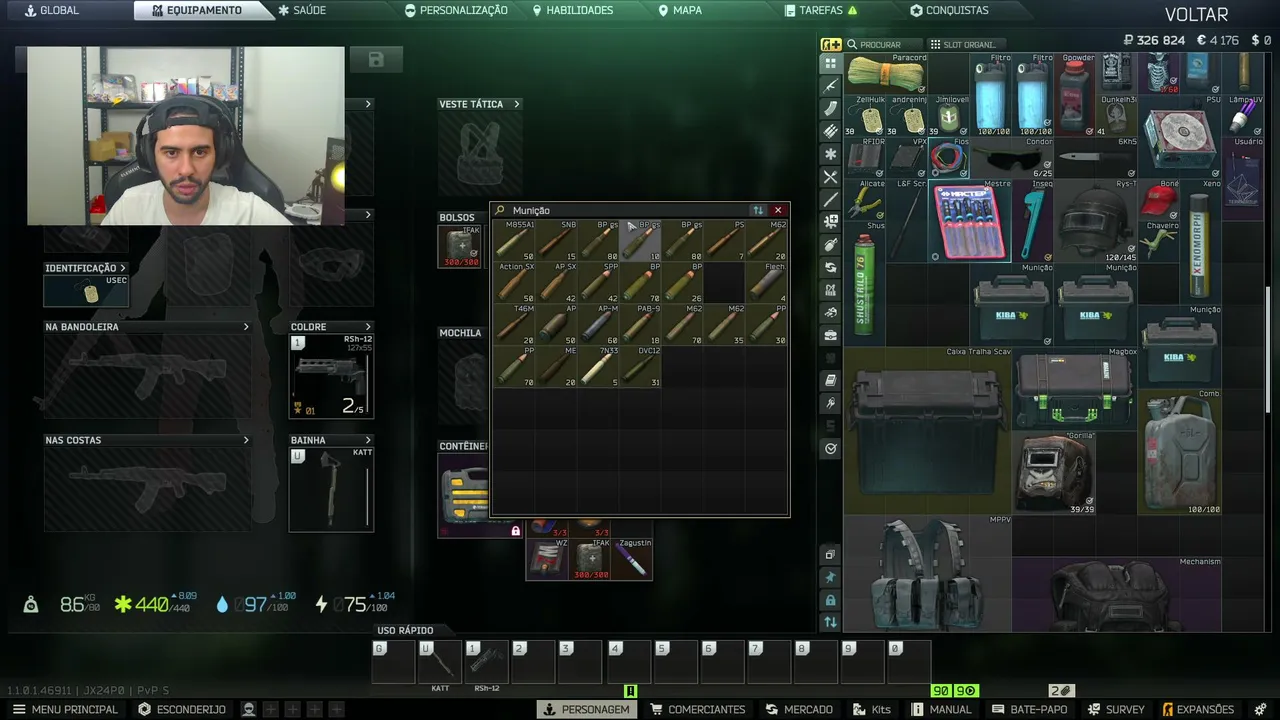
Task: Expand the Coldre slot arrow
Action: [368, 327]
